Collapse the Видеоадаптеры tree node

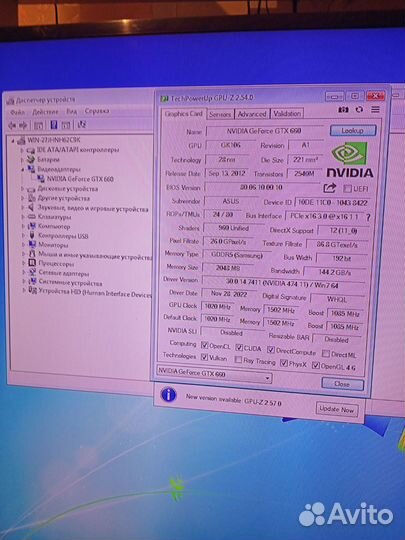(22, 169)
